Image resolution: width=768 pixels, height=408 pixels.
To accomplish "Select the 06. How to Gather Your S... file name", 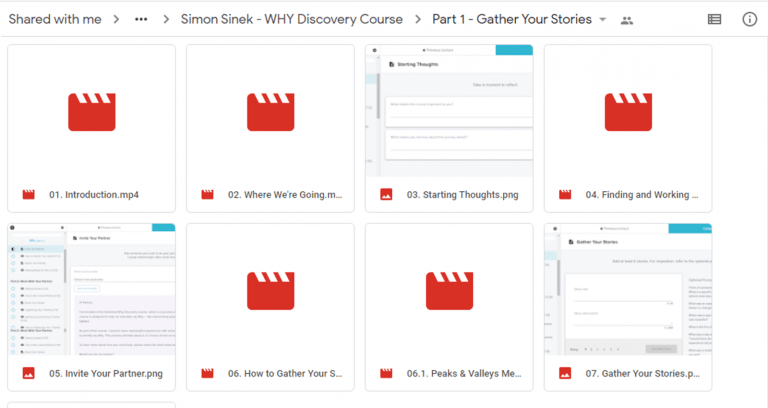I will (x=285, y=373).
